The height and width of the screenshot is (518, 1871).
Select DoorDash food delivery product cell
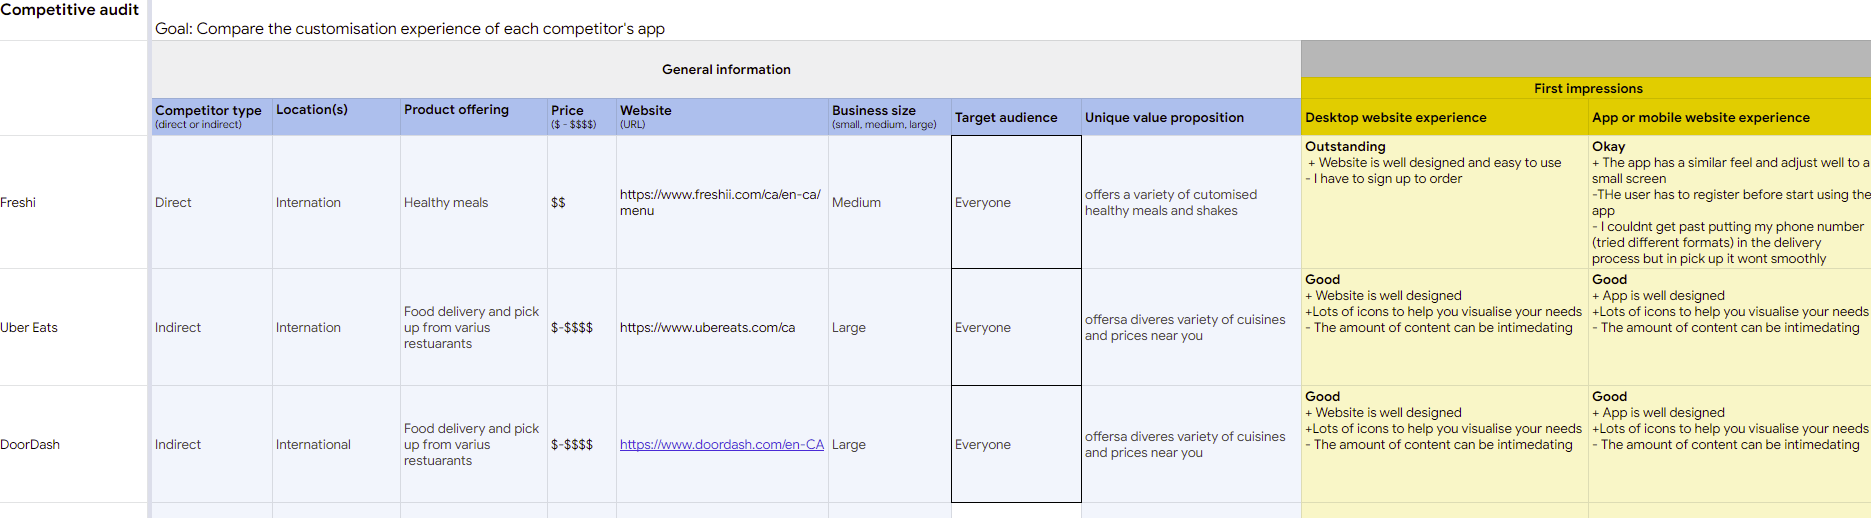(474, 444)
